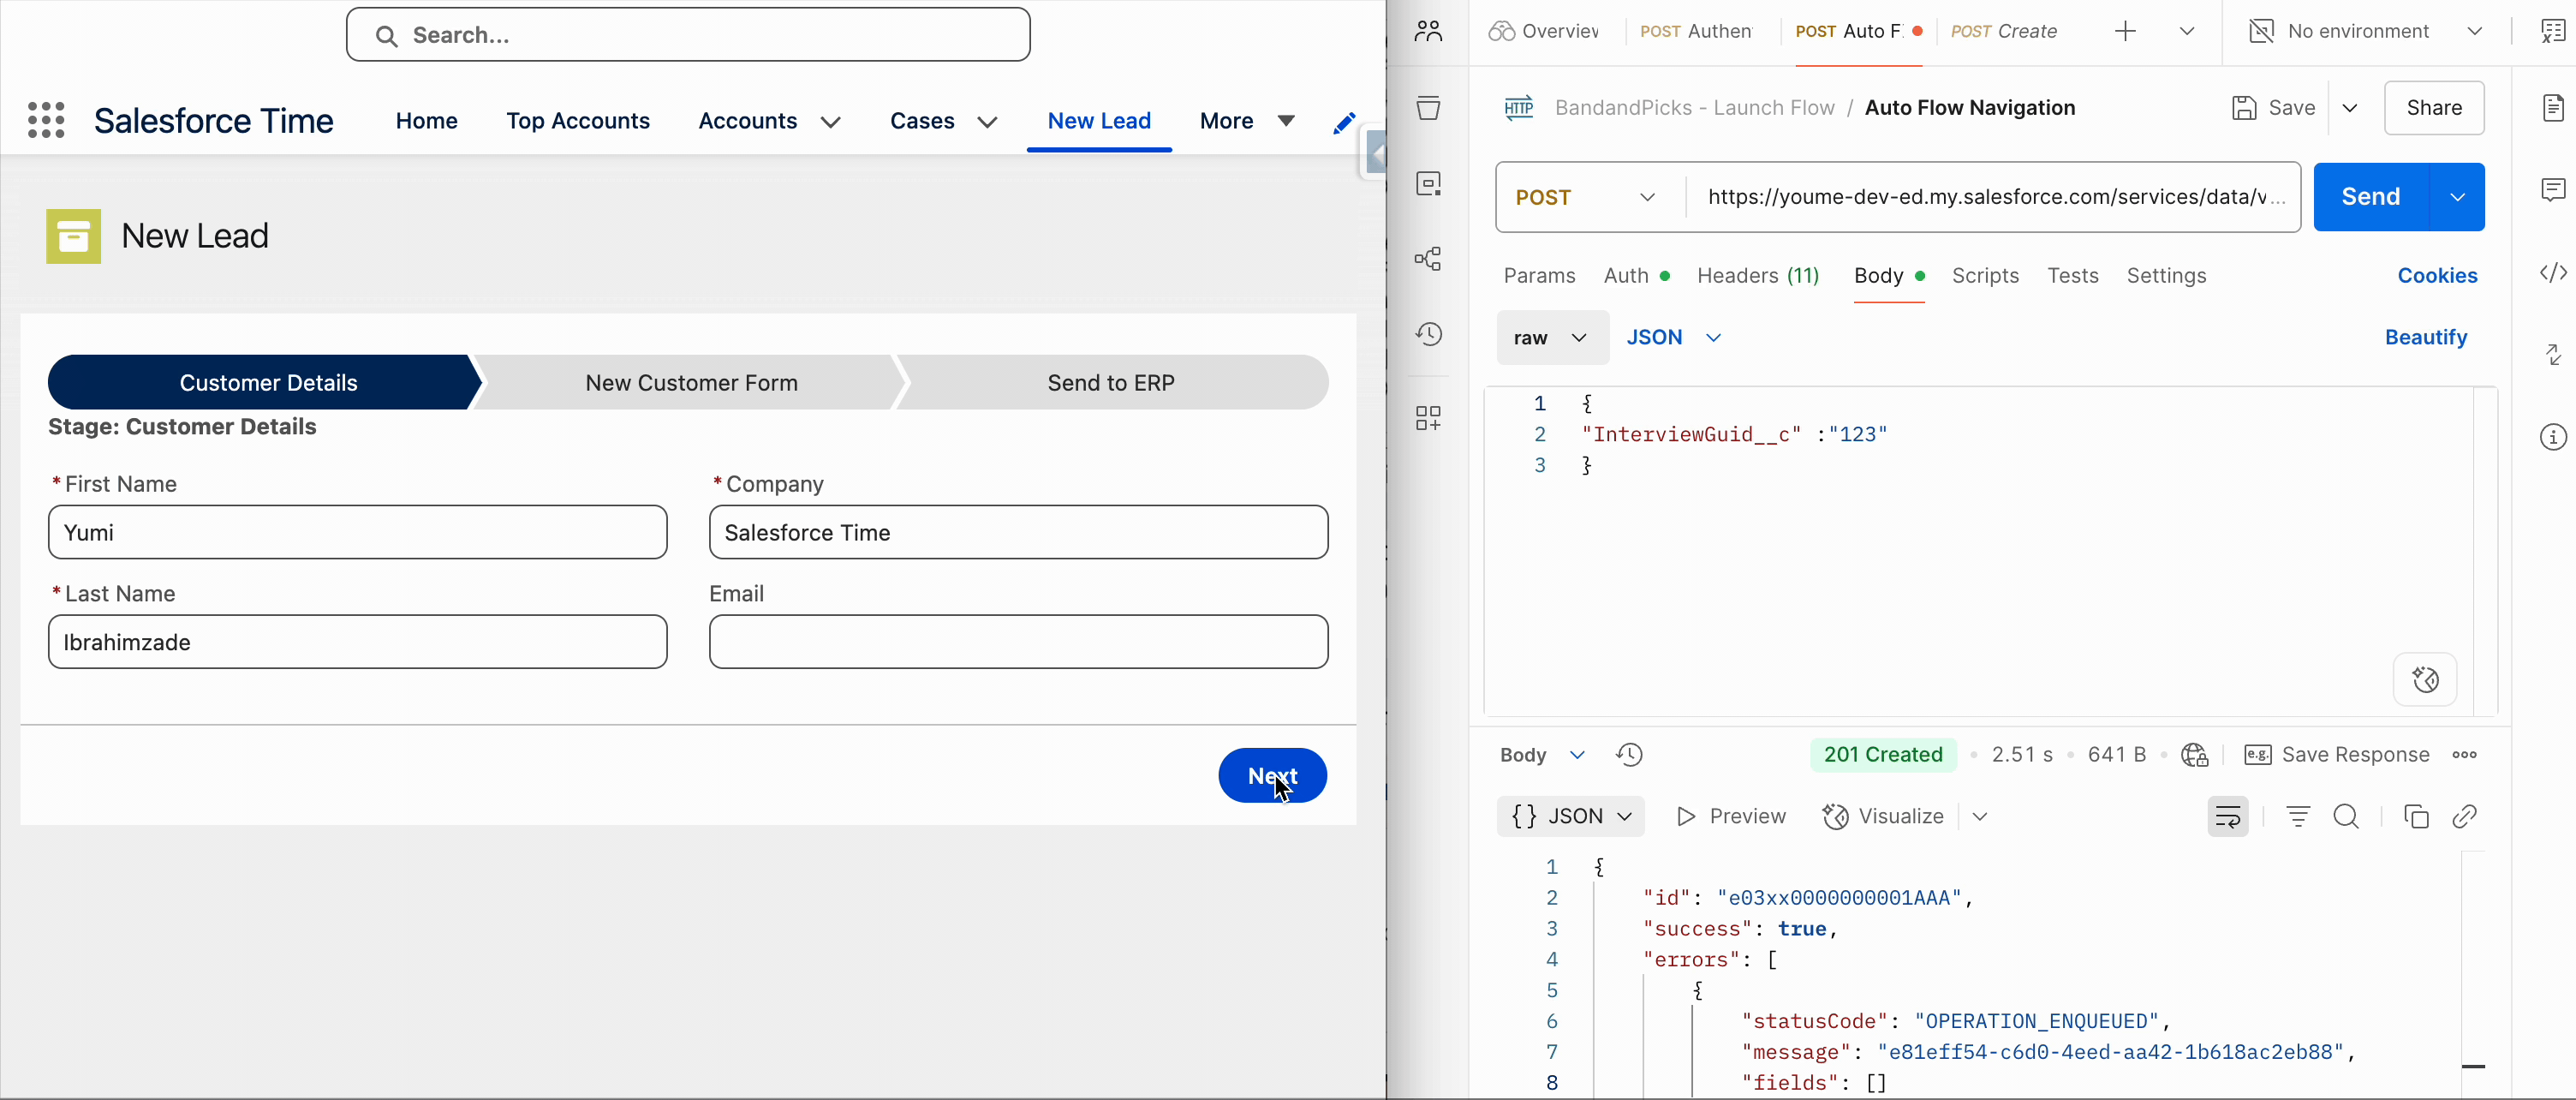Open Cookies link
Viewport: 2576px width, 1100px height.
click(x=2437, y=276)
